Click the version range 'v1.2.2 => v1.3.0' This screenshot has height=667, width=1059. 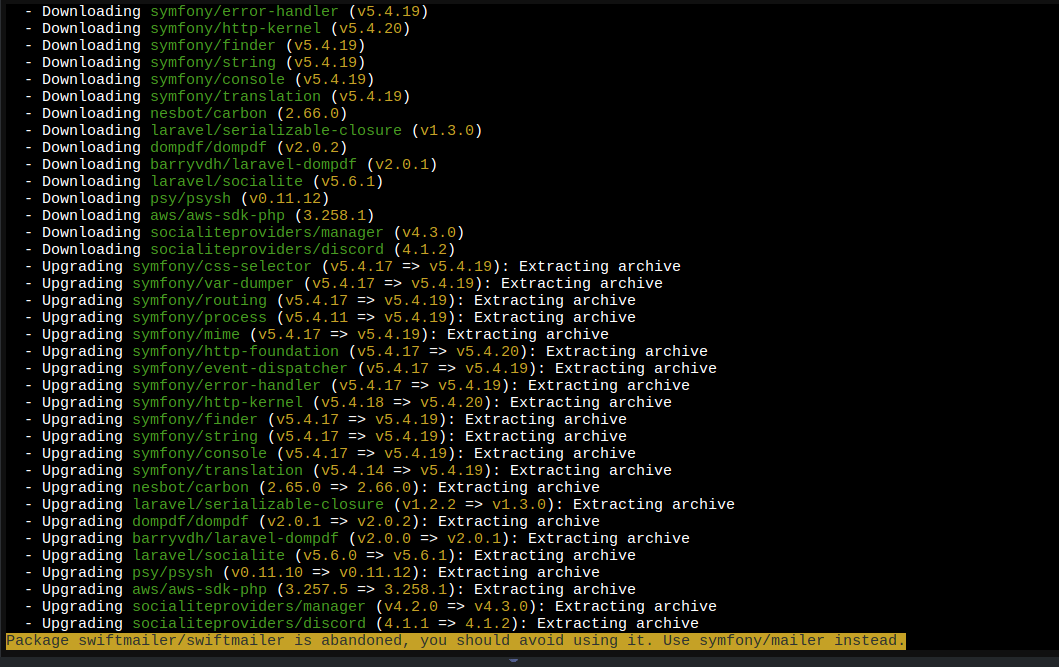click(473, 504)
